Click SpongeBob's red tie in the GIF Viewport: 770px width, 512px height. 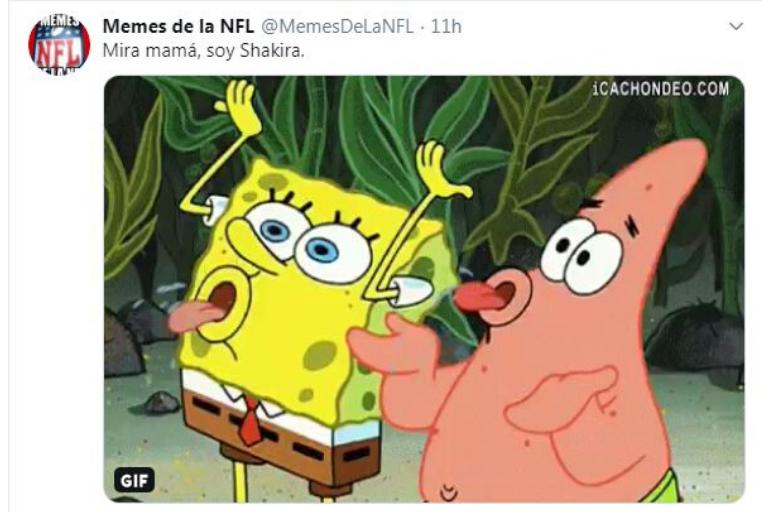pyautogui.click(x=250, y=420)
